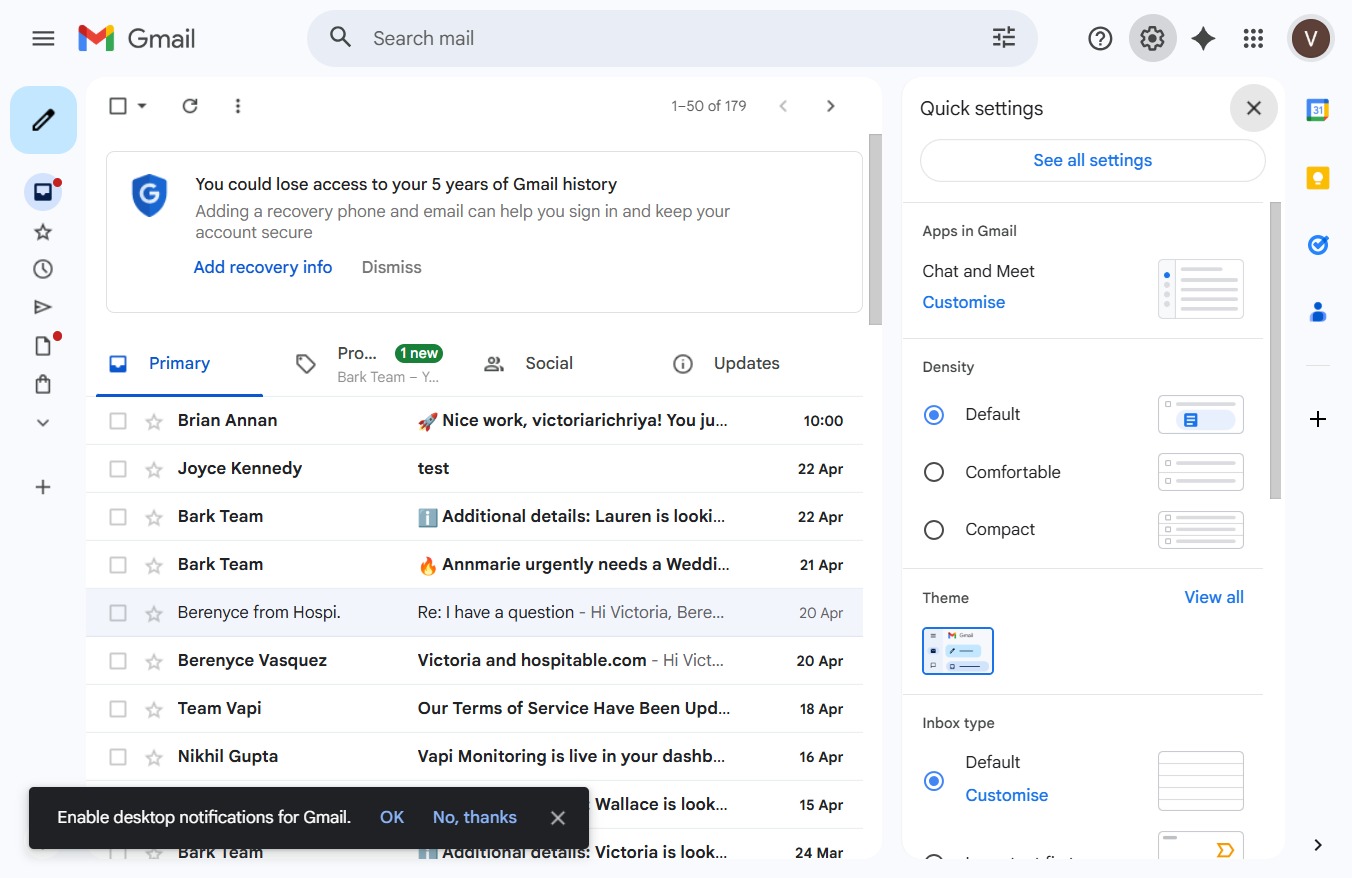Viewport: 1352px width, 878px height.
Task: Expand More labels chevron in sidebar
Action: [43, 422]
